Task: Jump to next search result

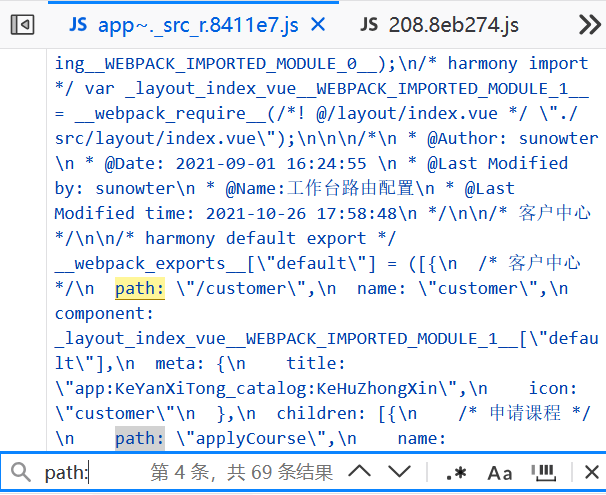Action: [x=400, y=472]
